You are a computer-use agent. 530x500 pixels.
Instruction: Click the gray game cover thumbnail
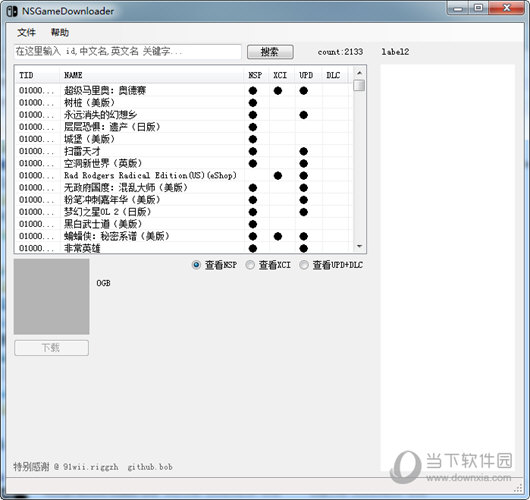(x=51, y=296)
